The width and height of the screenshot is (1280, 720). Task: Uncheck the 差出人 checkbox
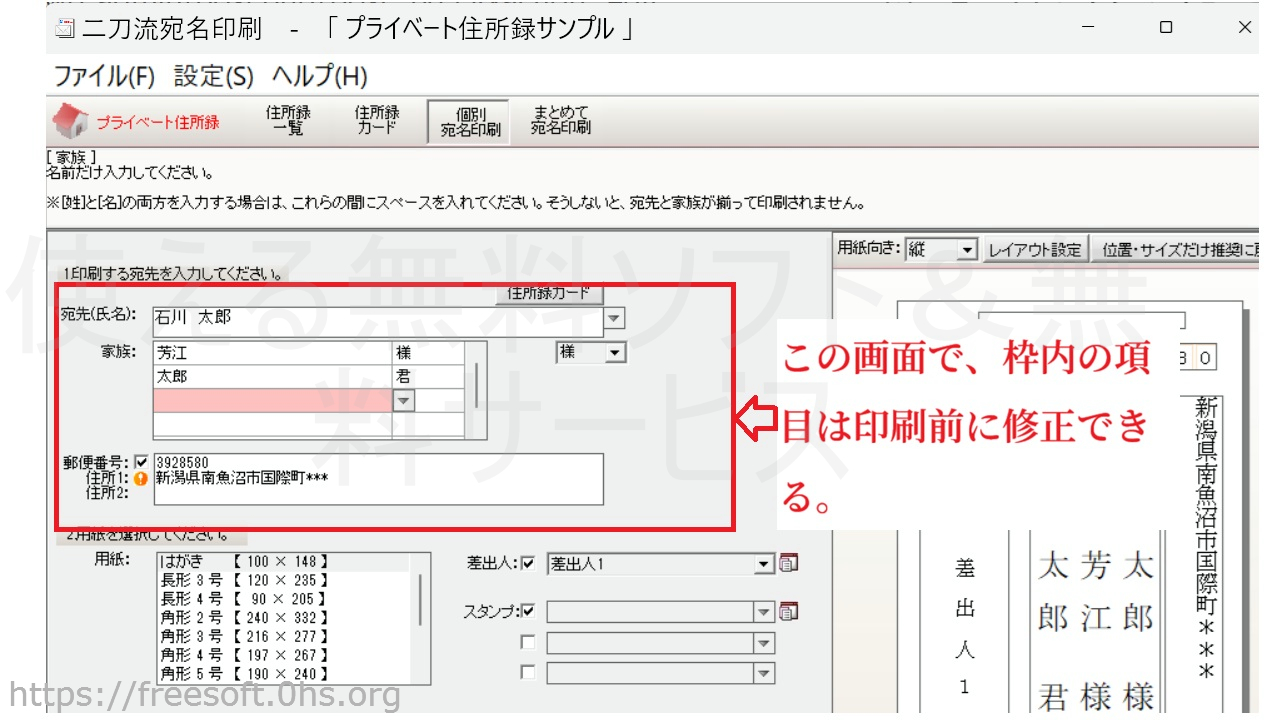pos(528,563)
